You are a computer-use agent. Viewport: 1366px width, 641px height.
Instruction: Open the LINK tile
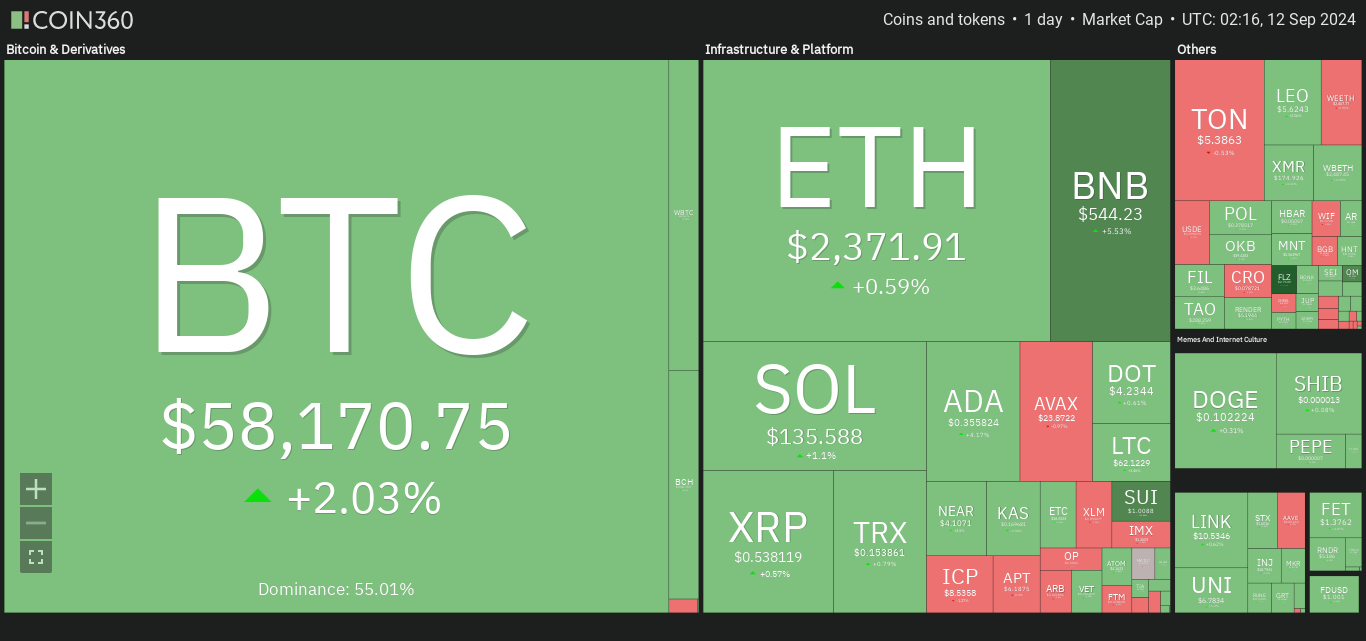coord(1211,529)
